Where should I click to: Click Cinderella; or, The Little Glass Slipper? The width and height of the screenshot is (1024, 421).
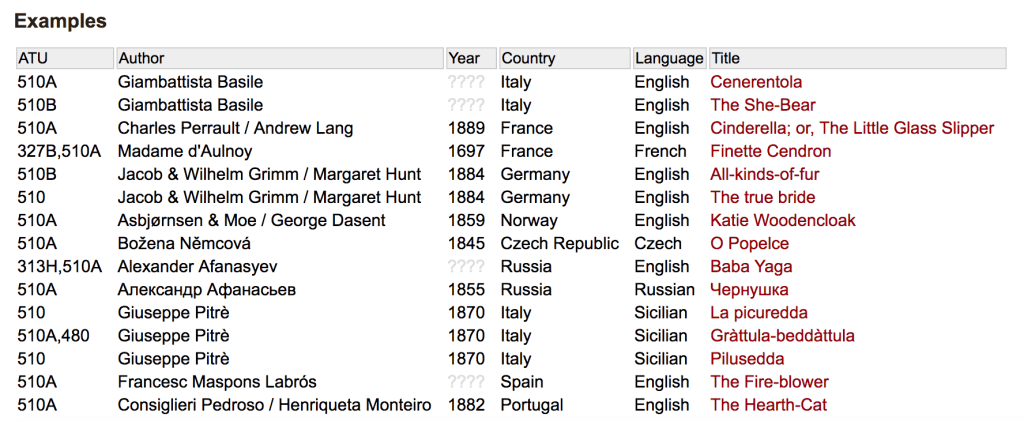coord(852,128)
